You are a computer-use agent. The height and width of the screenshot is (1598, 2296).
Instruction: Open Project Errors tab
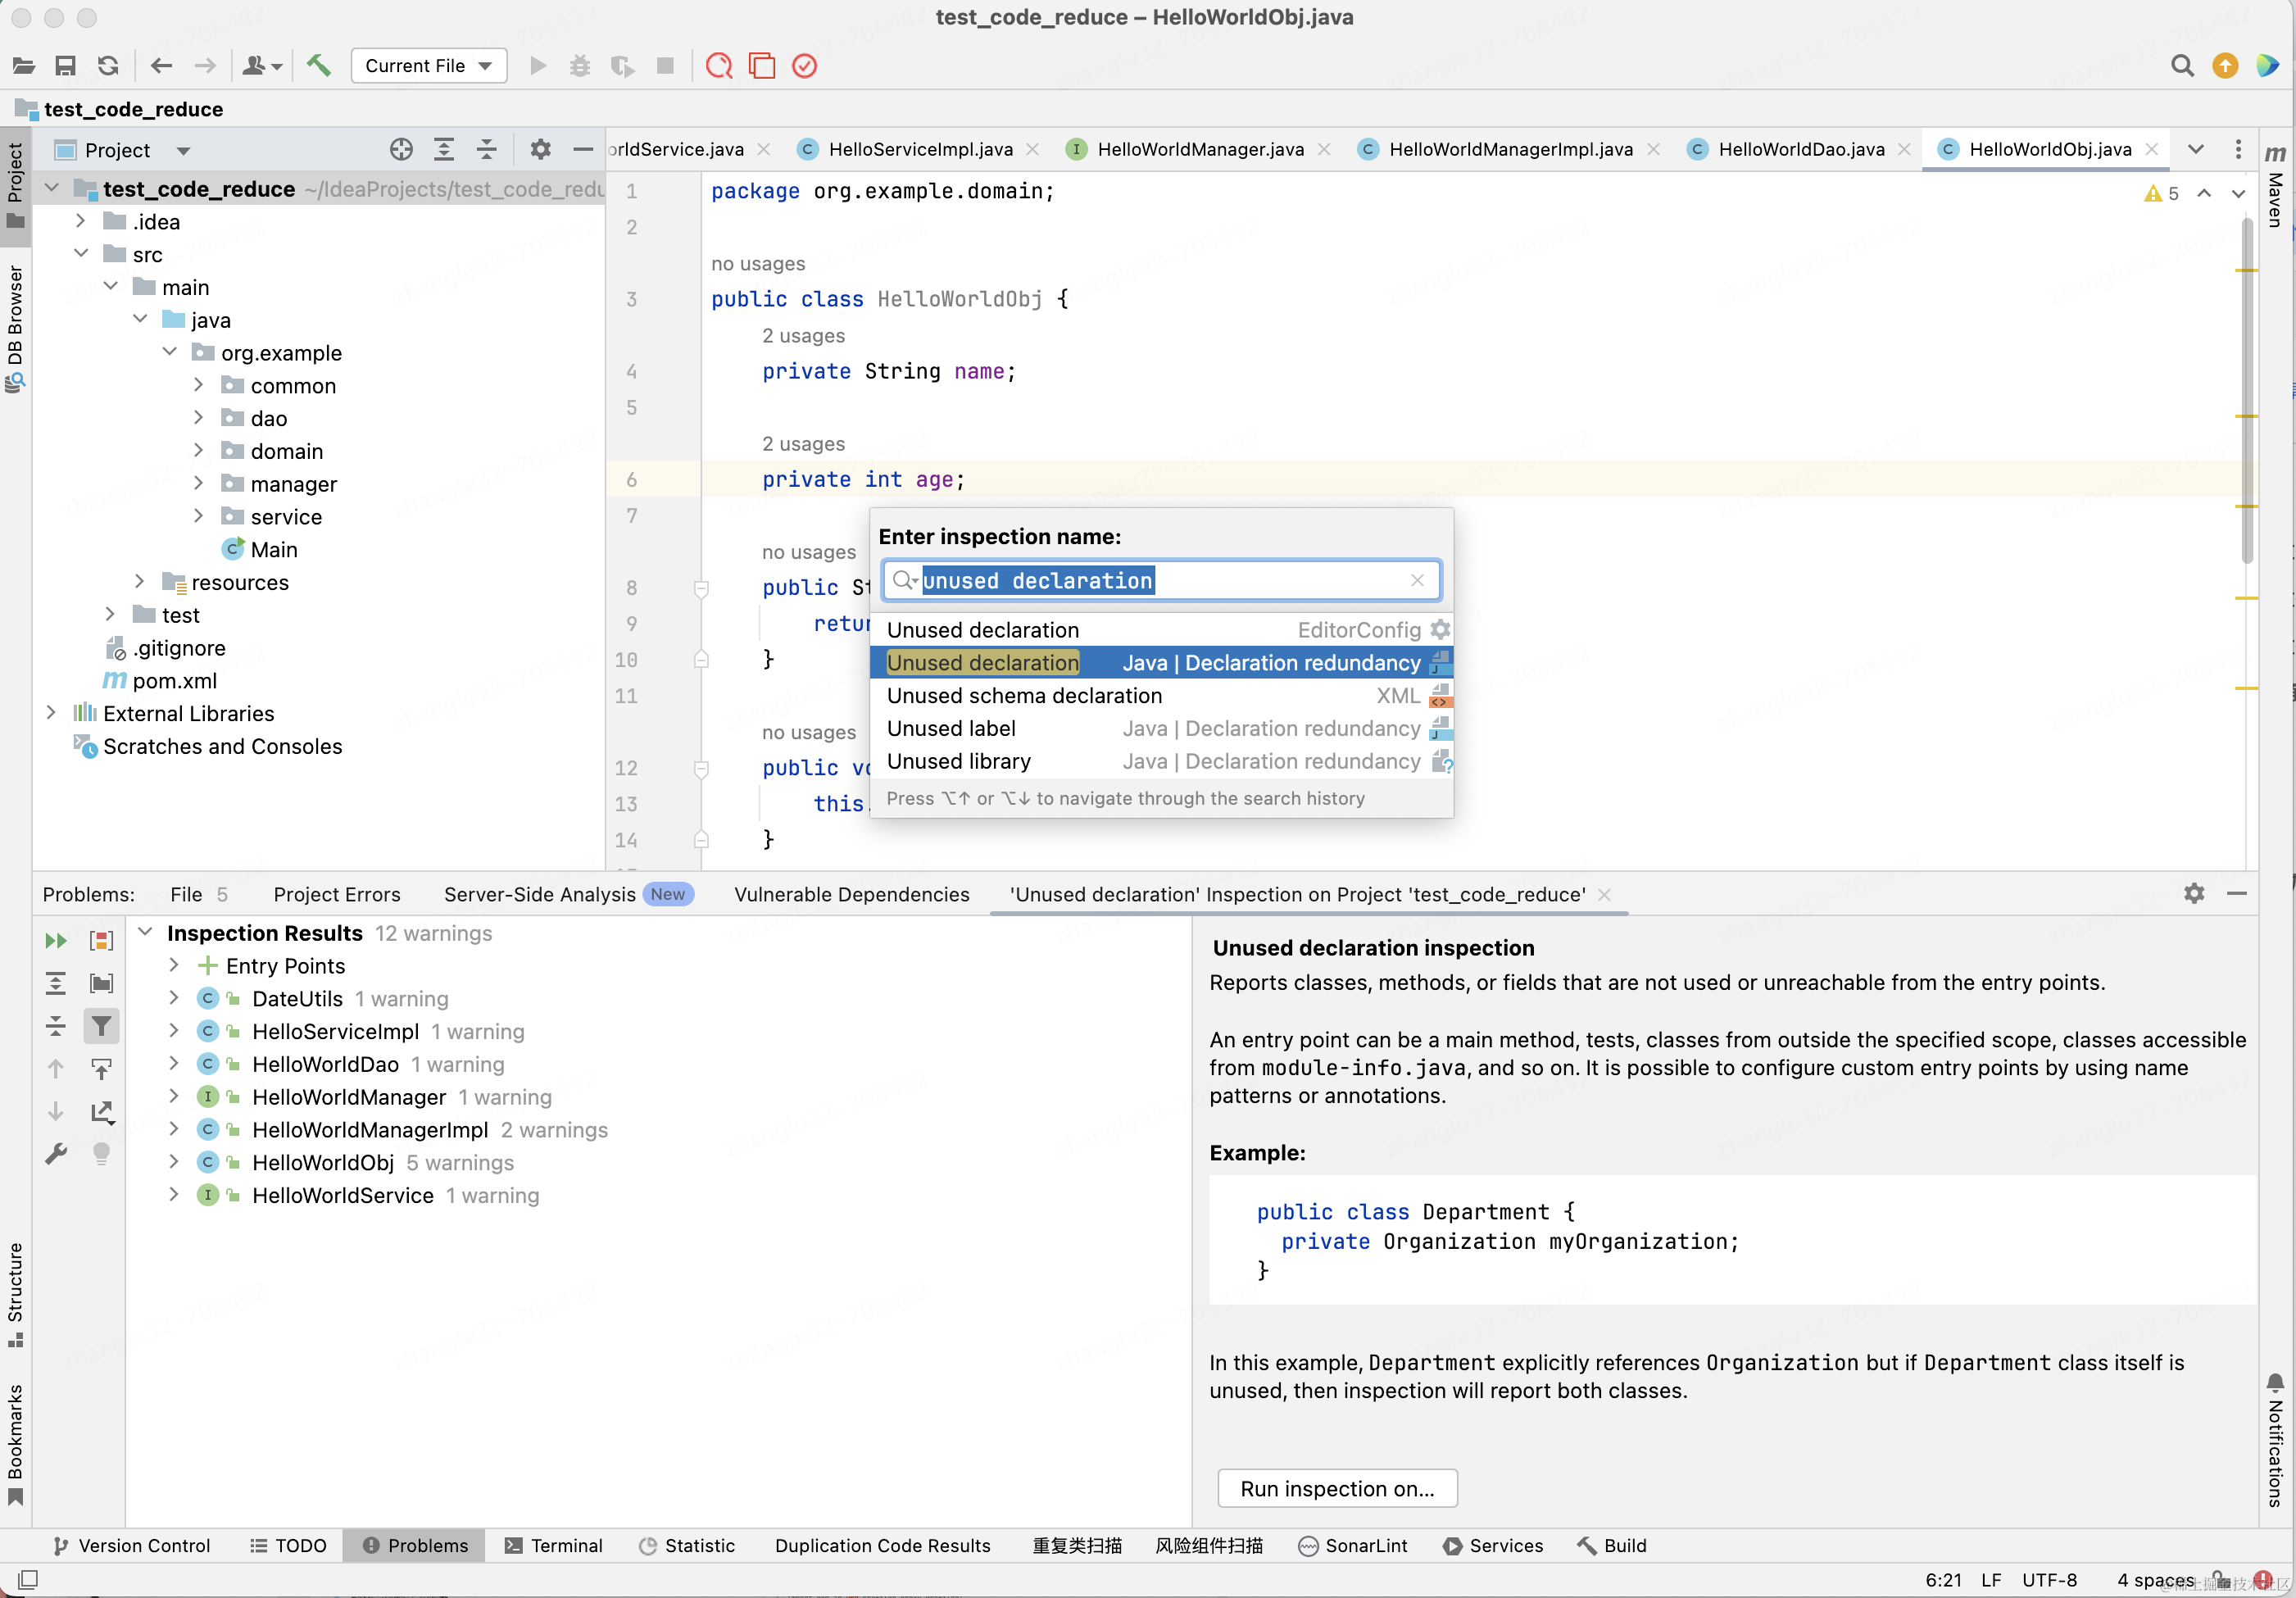(x=337, y=894)
